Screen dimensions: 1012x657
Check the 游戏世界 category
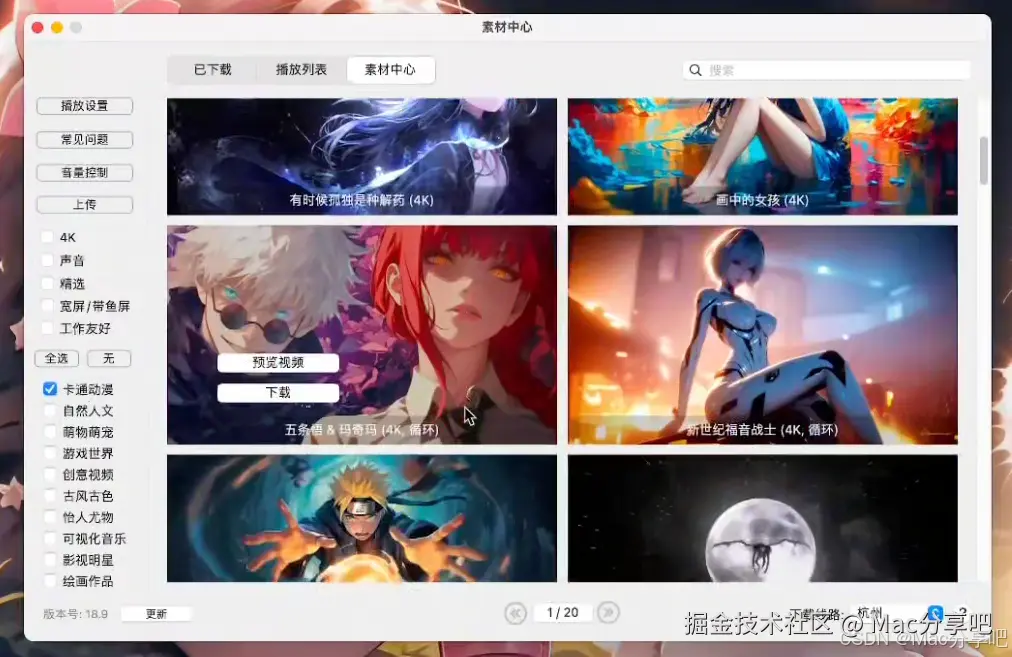pyautogui.click(x=49, y=454)
